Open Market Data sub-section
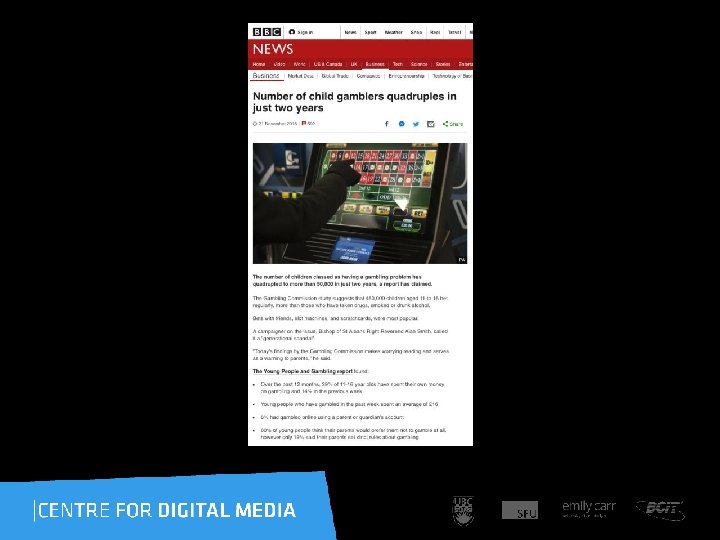The width and height of the screenshot is (720, 540). pyautogui.click(x=301, y=76)
